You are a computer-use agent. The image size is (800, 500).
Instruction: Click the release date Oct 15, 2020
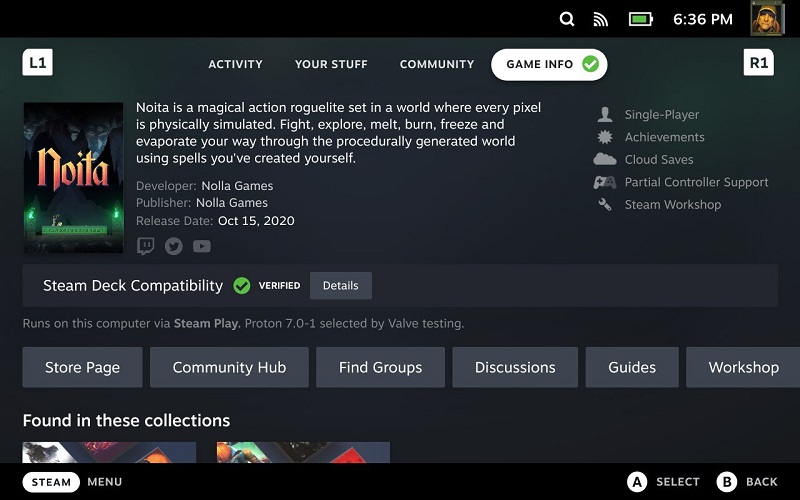[x=256, y=220]
